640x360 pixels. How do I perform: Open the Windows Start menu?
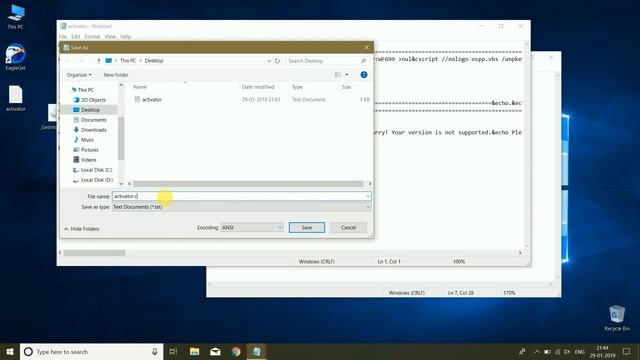pyautogui.click(x=10, y=351)
